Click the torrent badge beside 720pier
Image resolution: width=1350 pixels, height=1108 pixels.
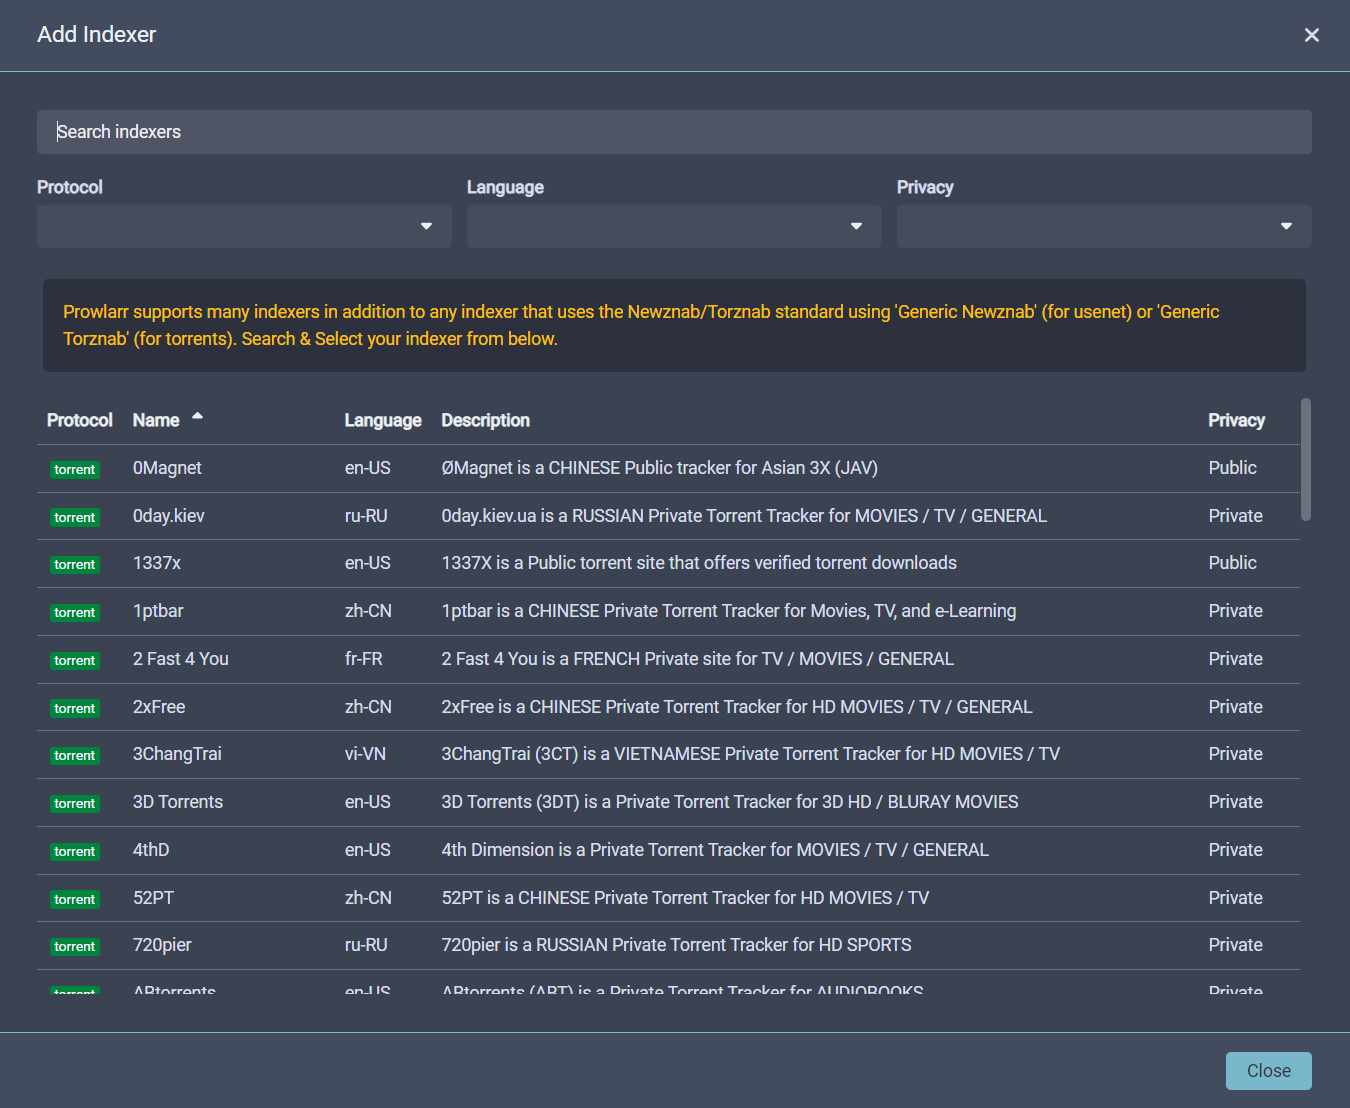75,947
